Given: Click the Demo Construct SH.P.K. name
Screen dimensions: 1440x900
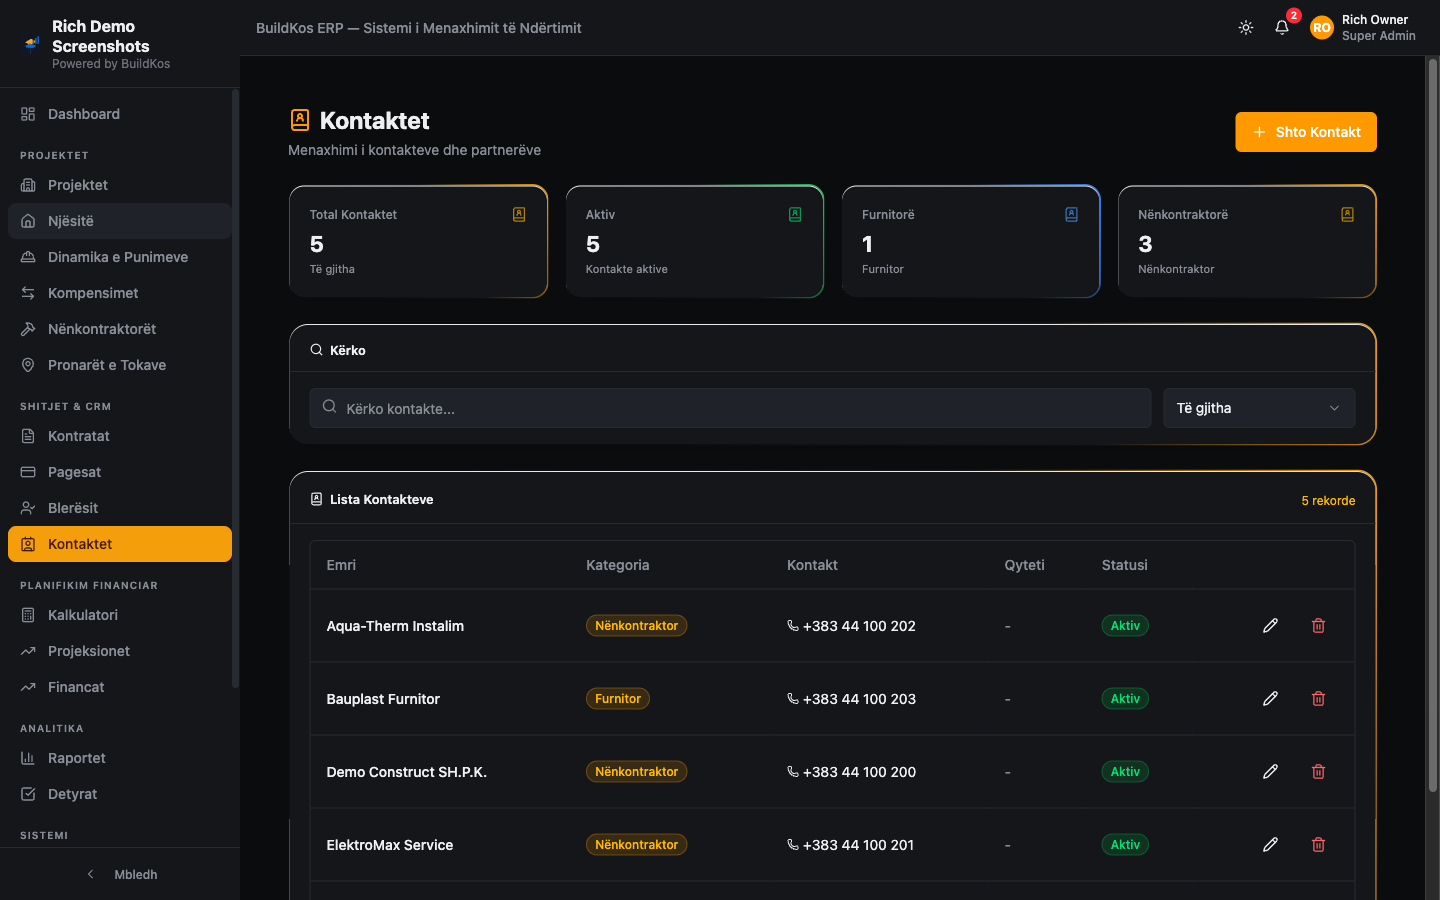Looking at the screenshot, I should (x=406, y=772).
